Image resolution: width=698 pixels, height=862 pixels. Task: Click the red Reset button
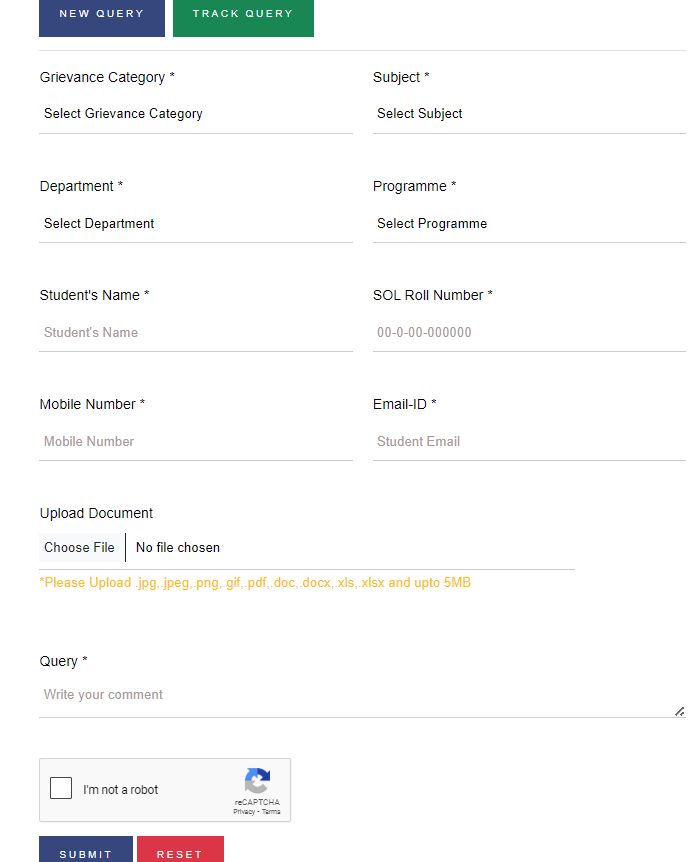(x=180, y=852)
